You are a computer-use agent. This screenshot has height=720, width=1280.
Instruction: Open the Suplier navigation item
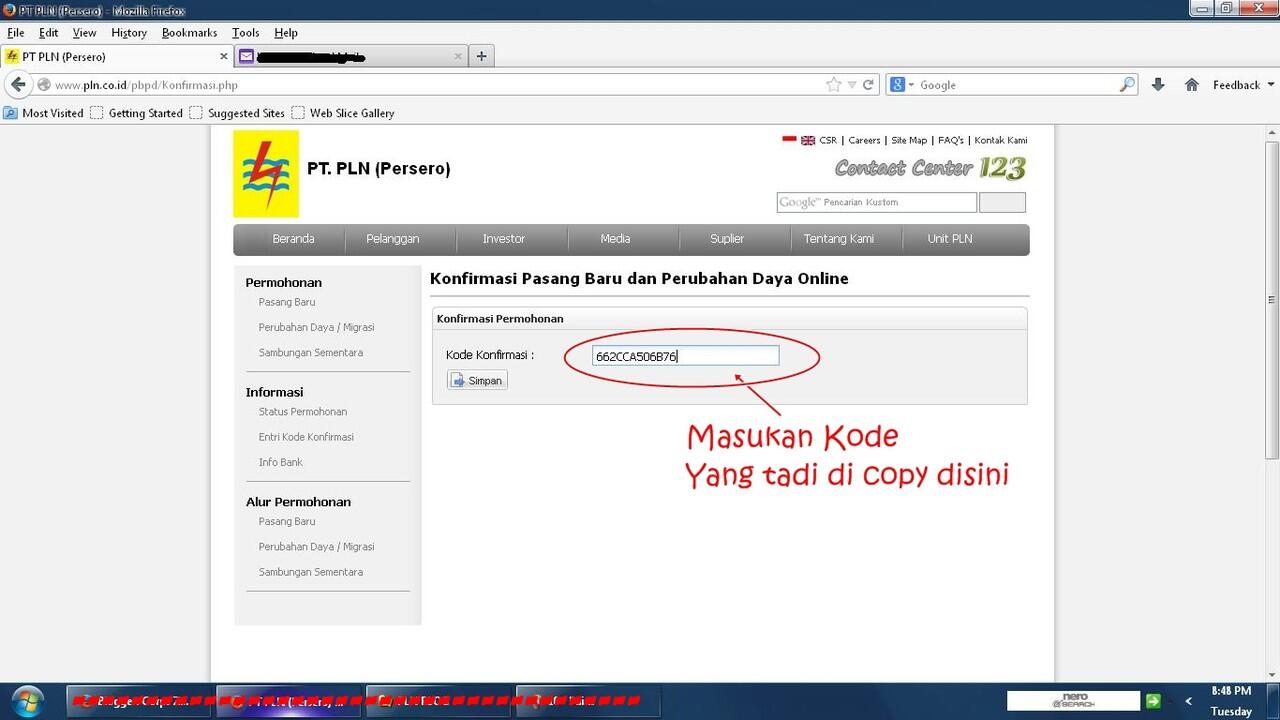pos(727,239)
